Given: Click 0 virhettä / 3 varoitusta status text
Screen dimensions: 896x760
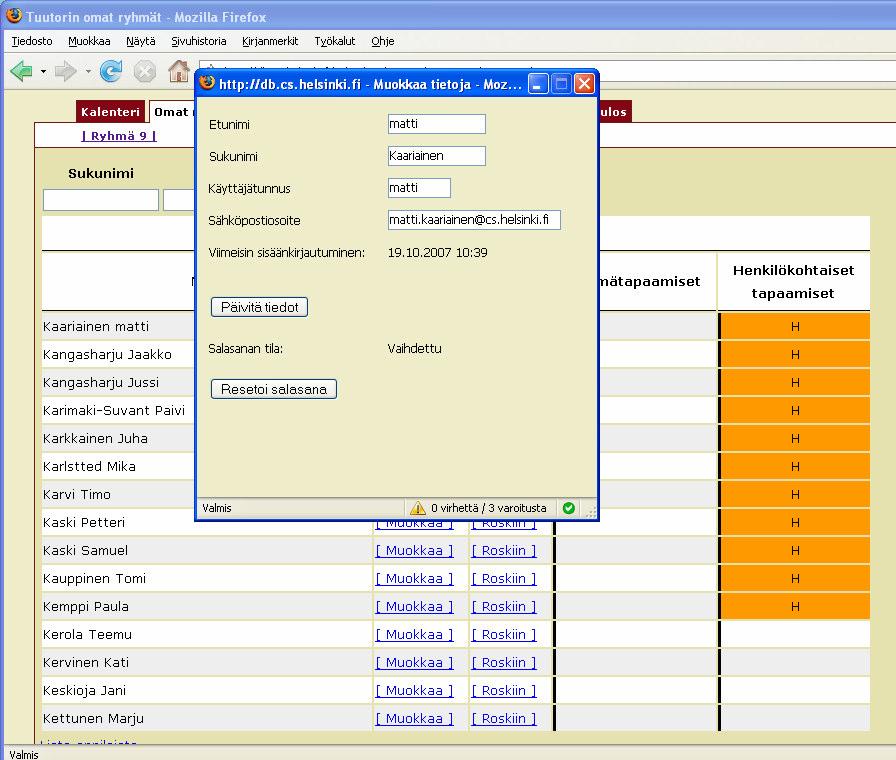Looking at the screenshot, I should pyautogui.click(x=489, y=508).
